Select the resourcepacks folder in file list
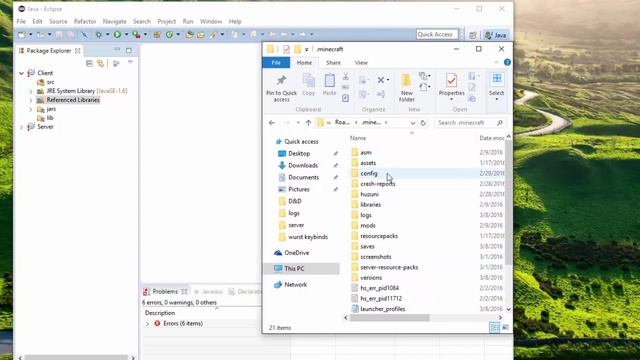The width and height of the screenshot is (640, 360). (379, 236)
